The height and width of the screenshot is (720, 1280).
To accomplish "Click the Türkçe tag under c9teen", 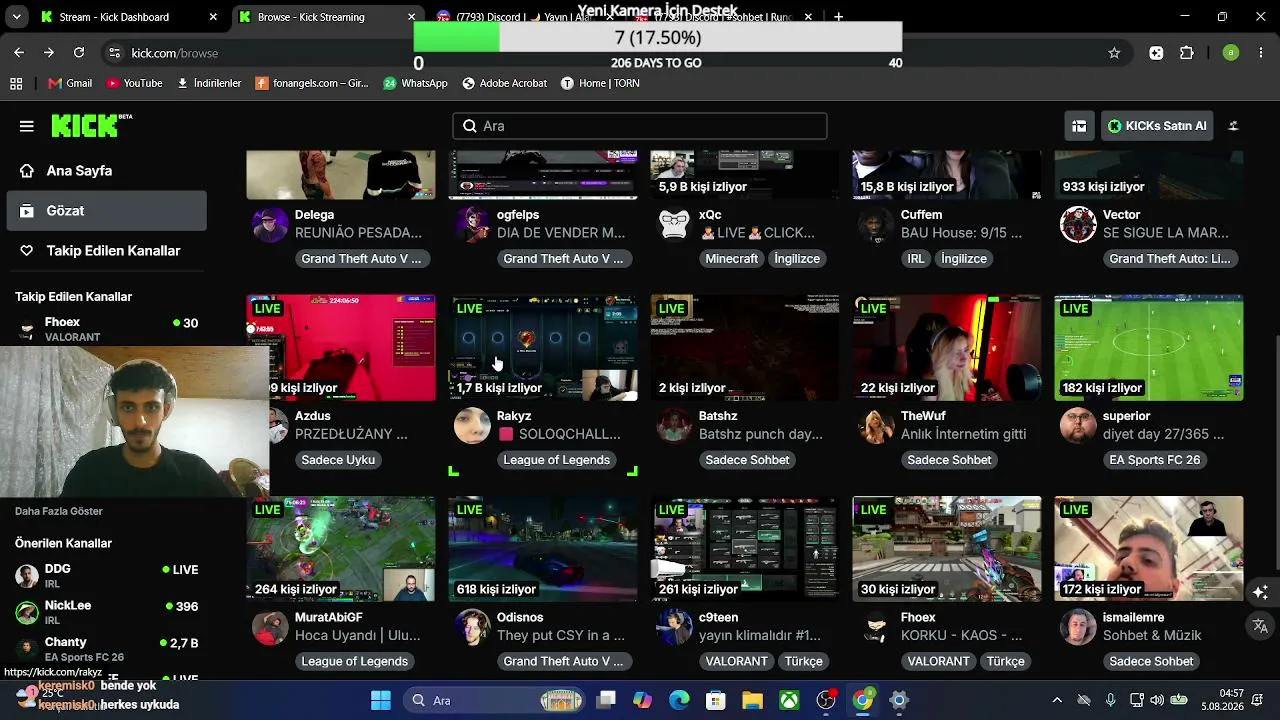I will tap(803, 661).
